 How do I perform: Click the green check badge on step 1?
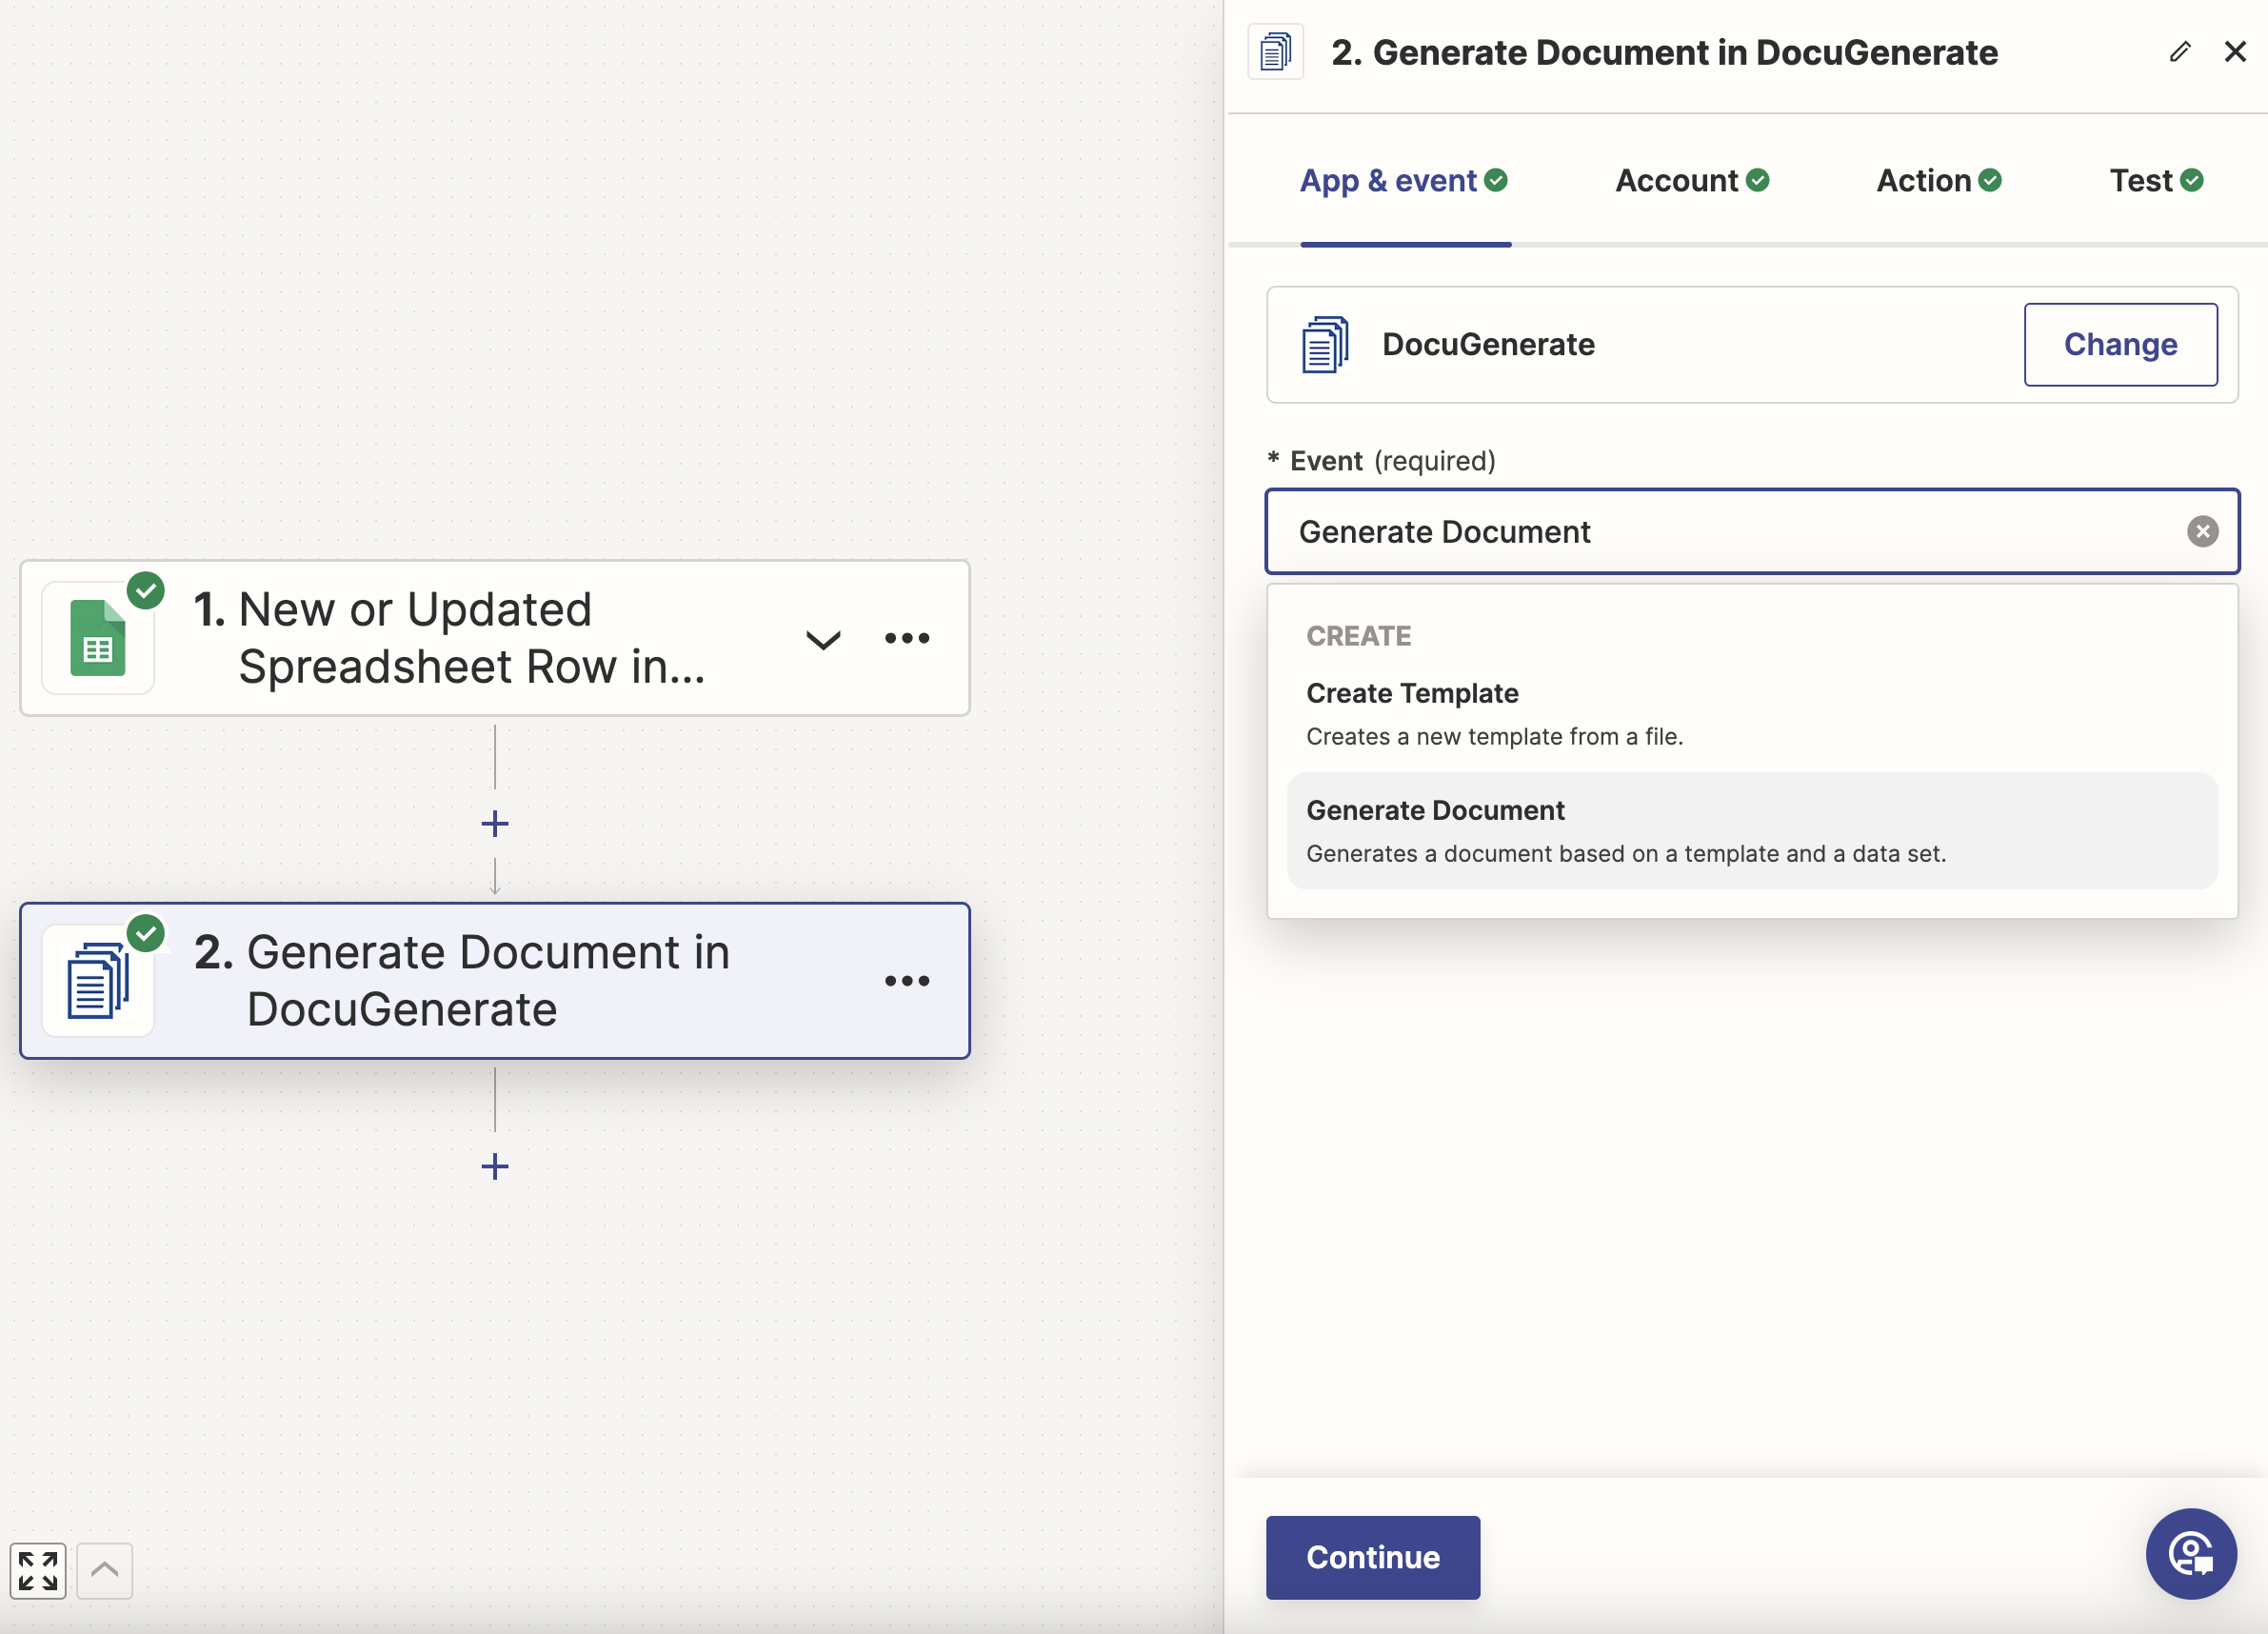click(146, 590)
